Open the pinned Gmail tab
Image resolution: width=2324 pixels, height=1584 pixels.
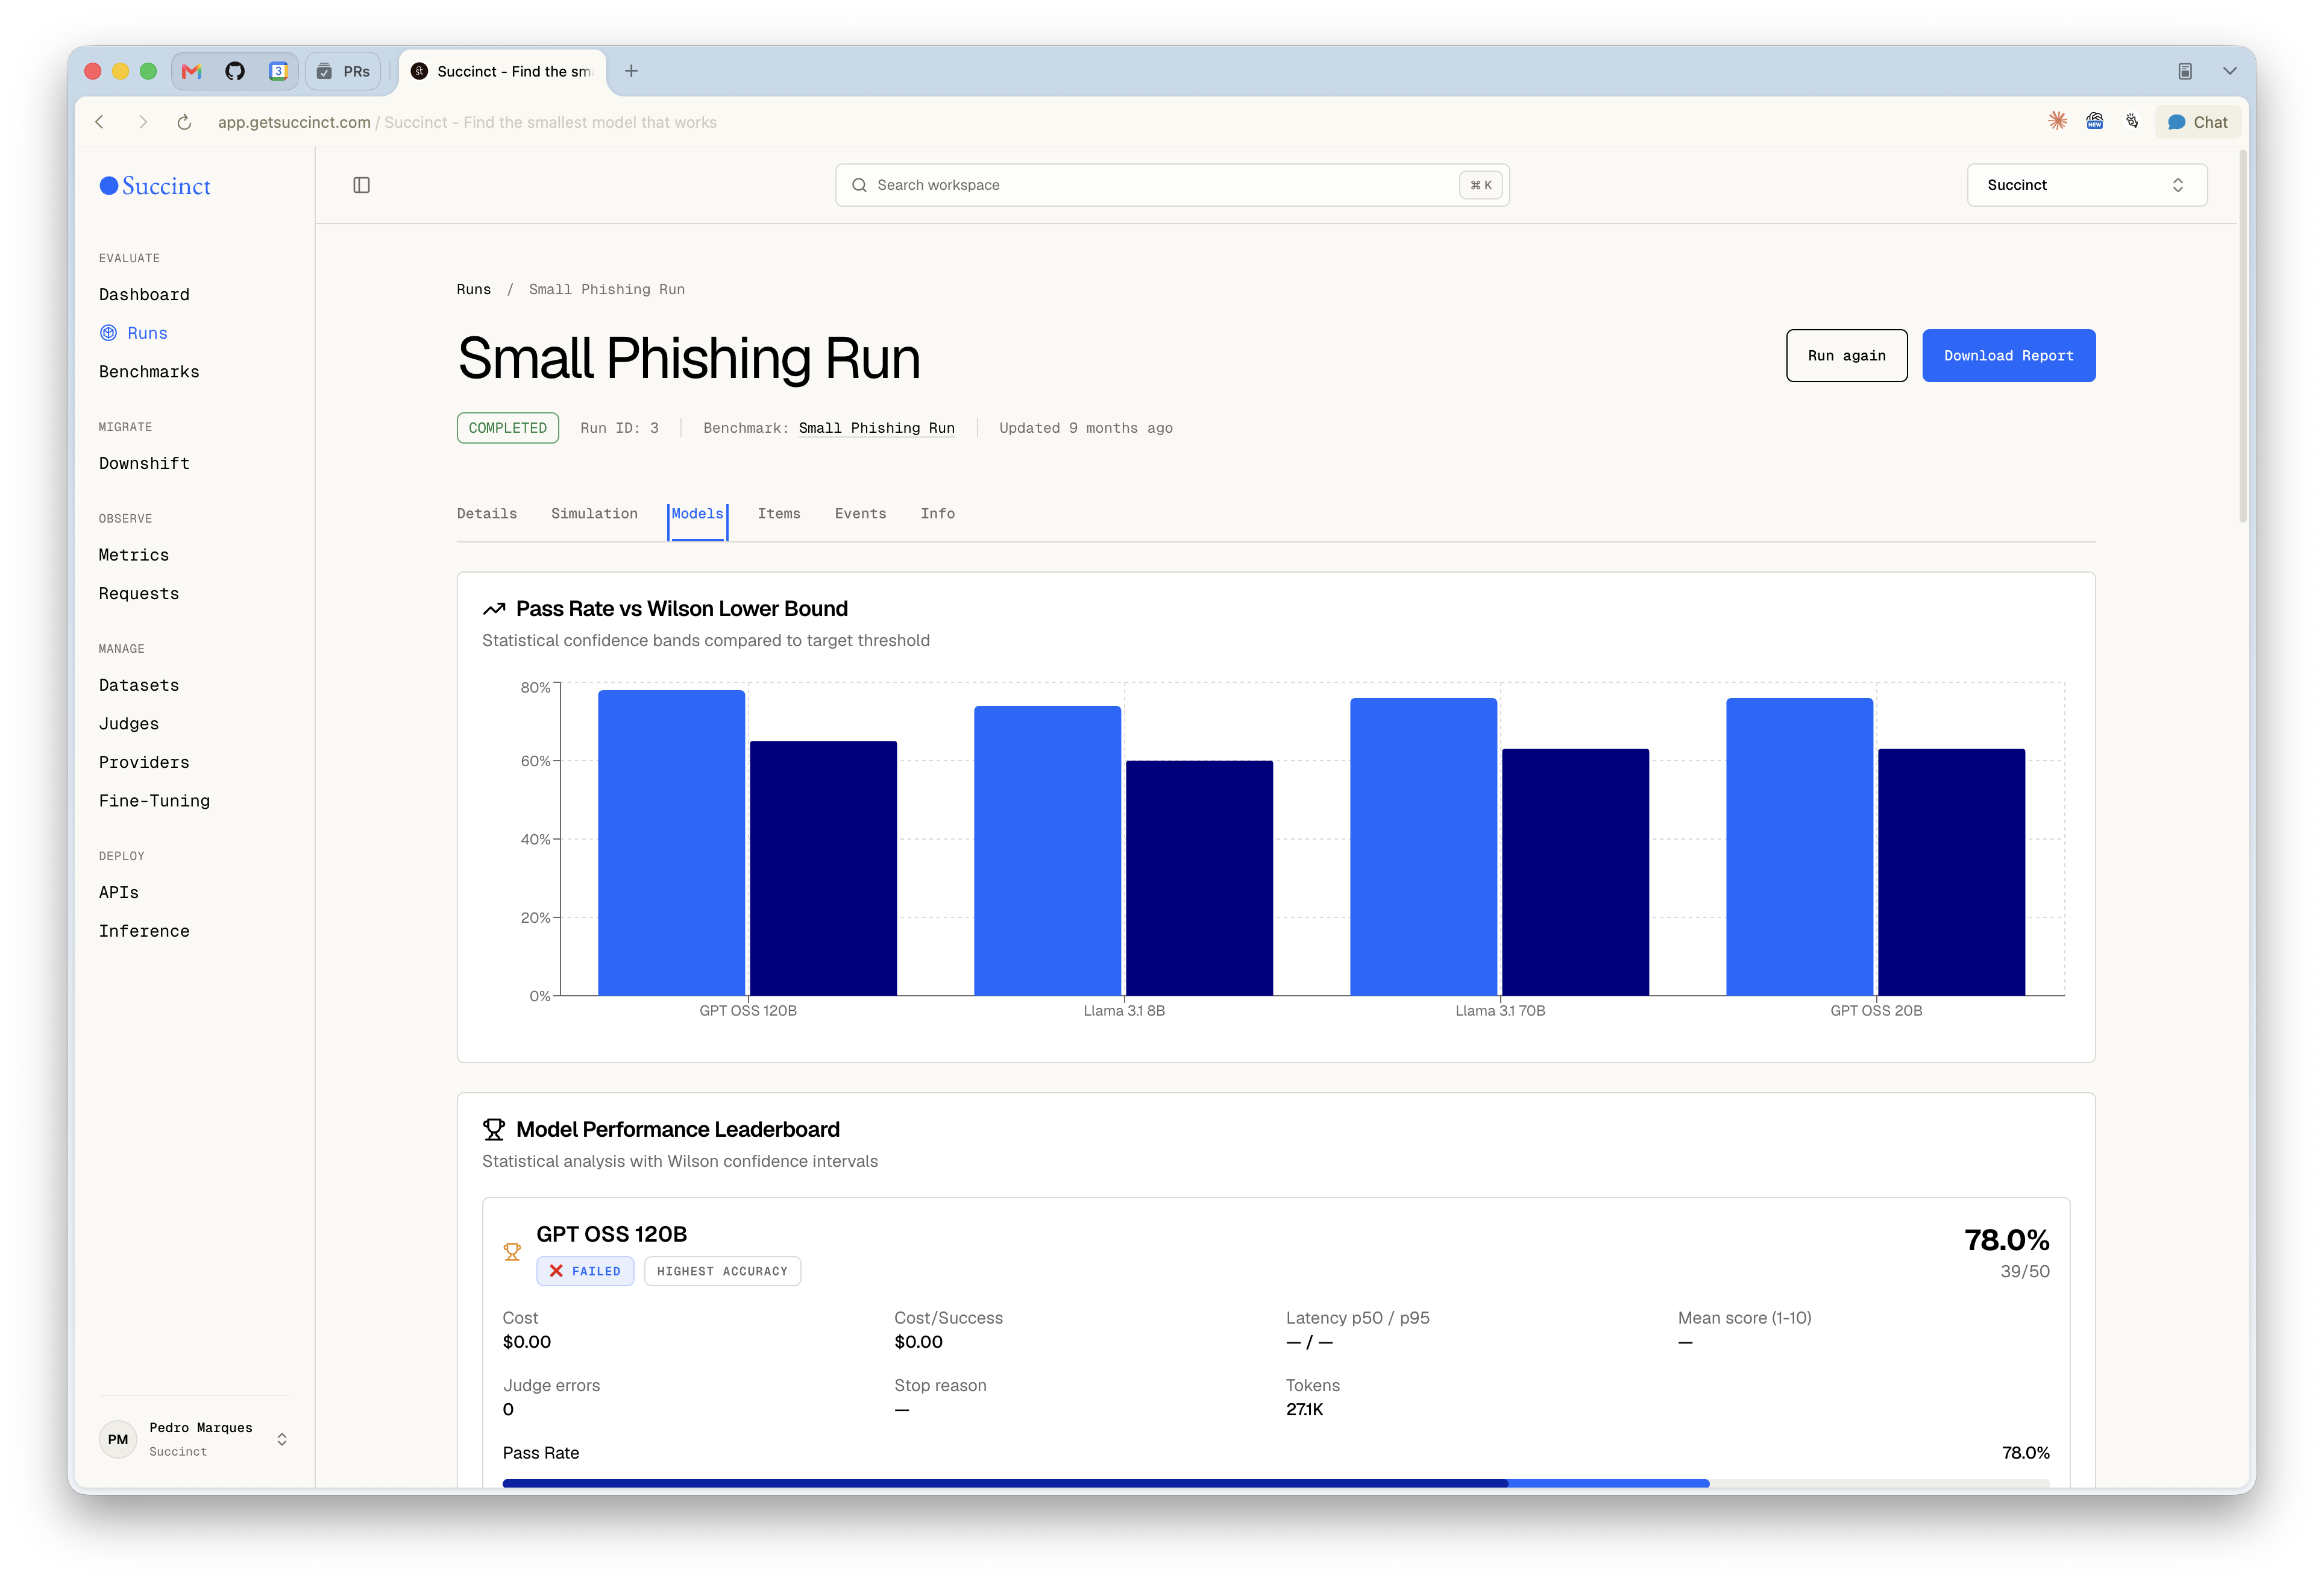pyautogui.click(x=192, y=71)
